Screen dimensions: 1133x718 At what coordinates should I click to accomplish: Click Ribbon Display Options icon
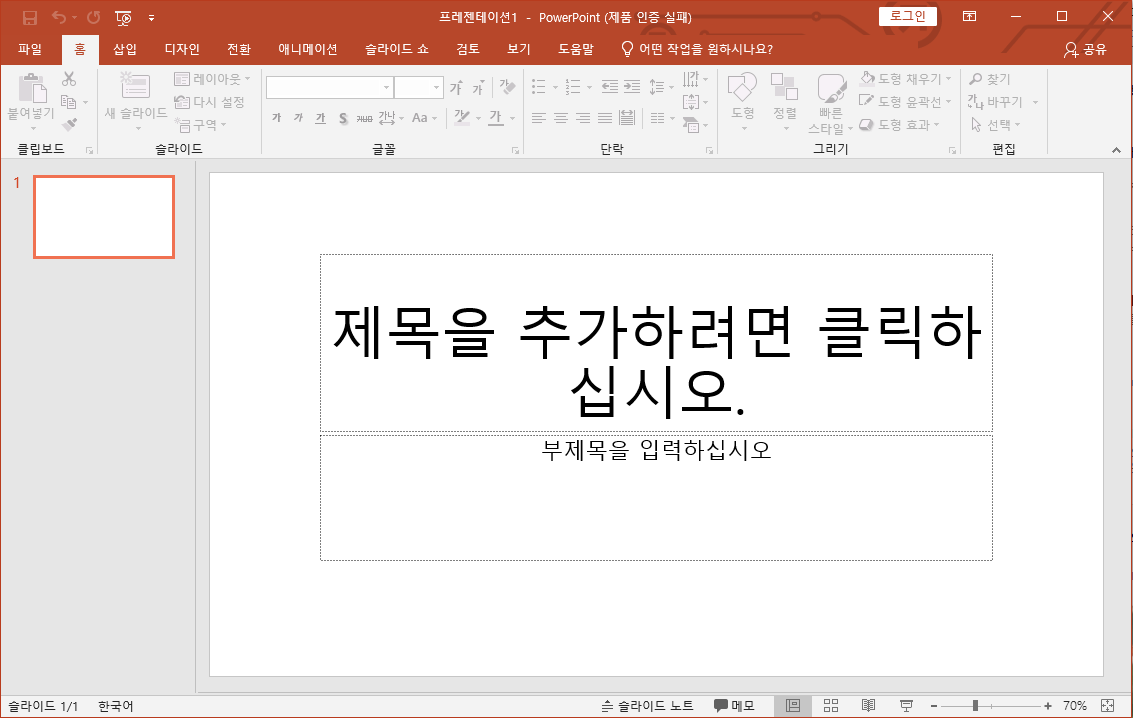pyautogui.click(x=970, y=16)
